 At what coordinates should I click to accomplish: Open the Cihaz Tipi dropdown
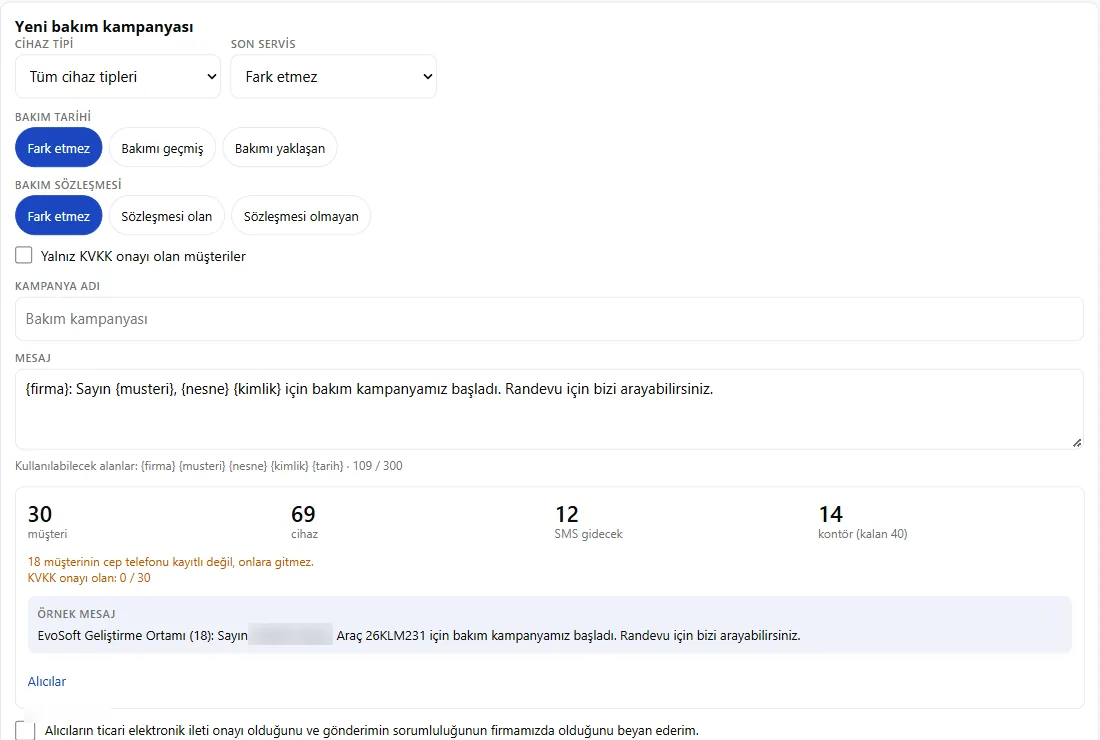coord(118,76)
